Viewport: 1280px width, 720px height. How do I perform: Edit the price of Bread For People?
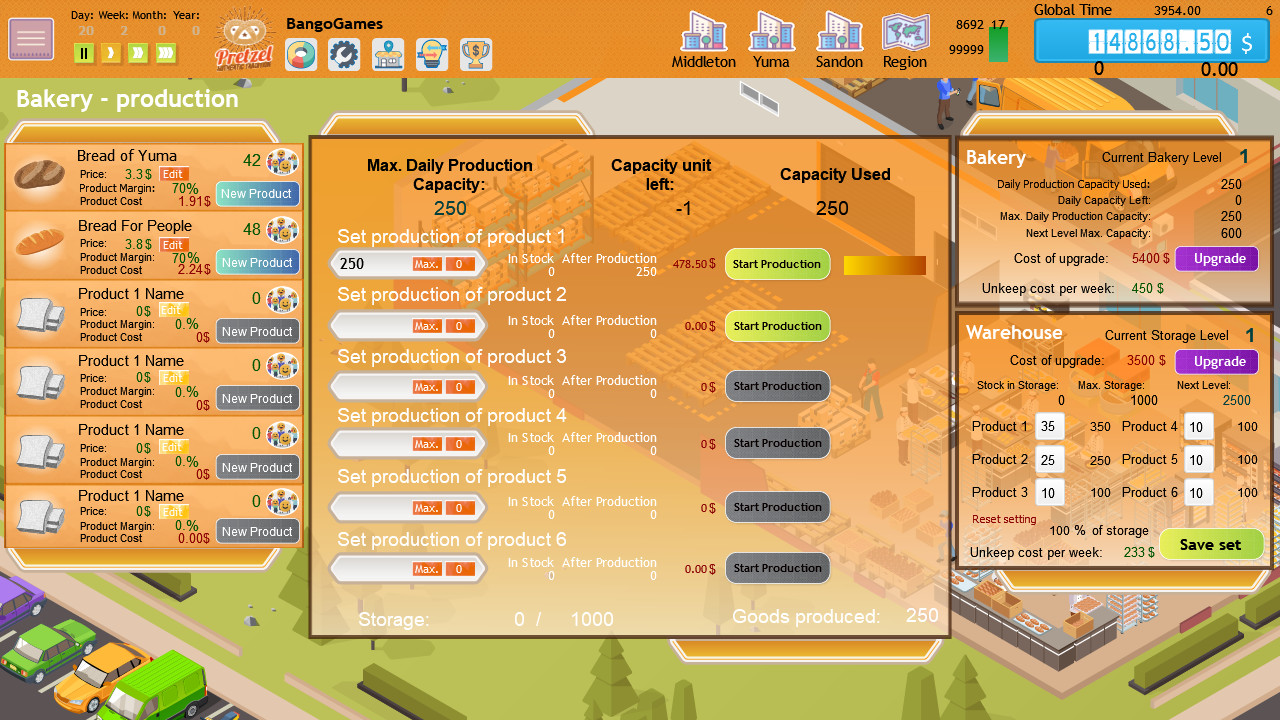click(x=173, y=244)
